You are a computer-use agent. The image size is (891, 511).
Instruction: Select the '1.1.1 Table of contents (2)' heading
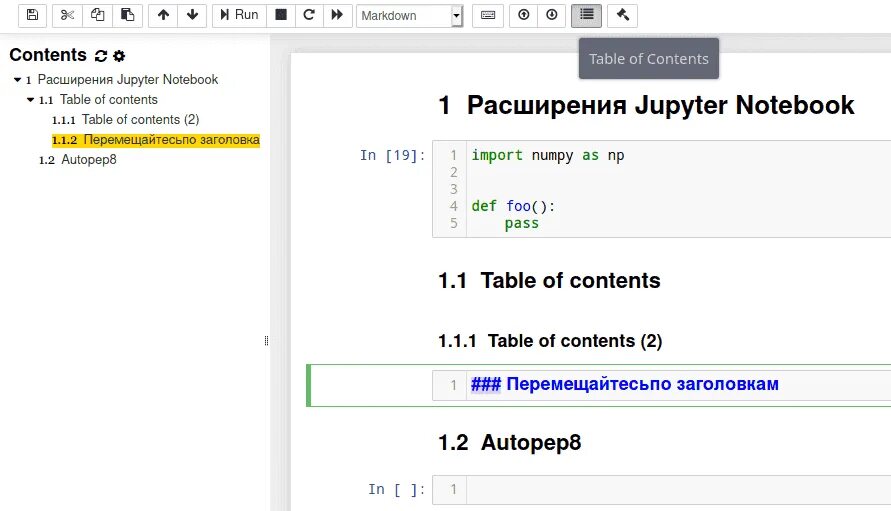pos(550,341)
